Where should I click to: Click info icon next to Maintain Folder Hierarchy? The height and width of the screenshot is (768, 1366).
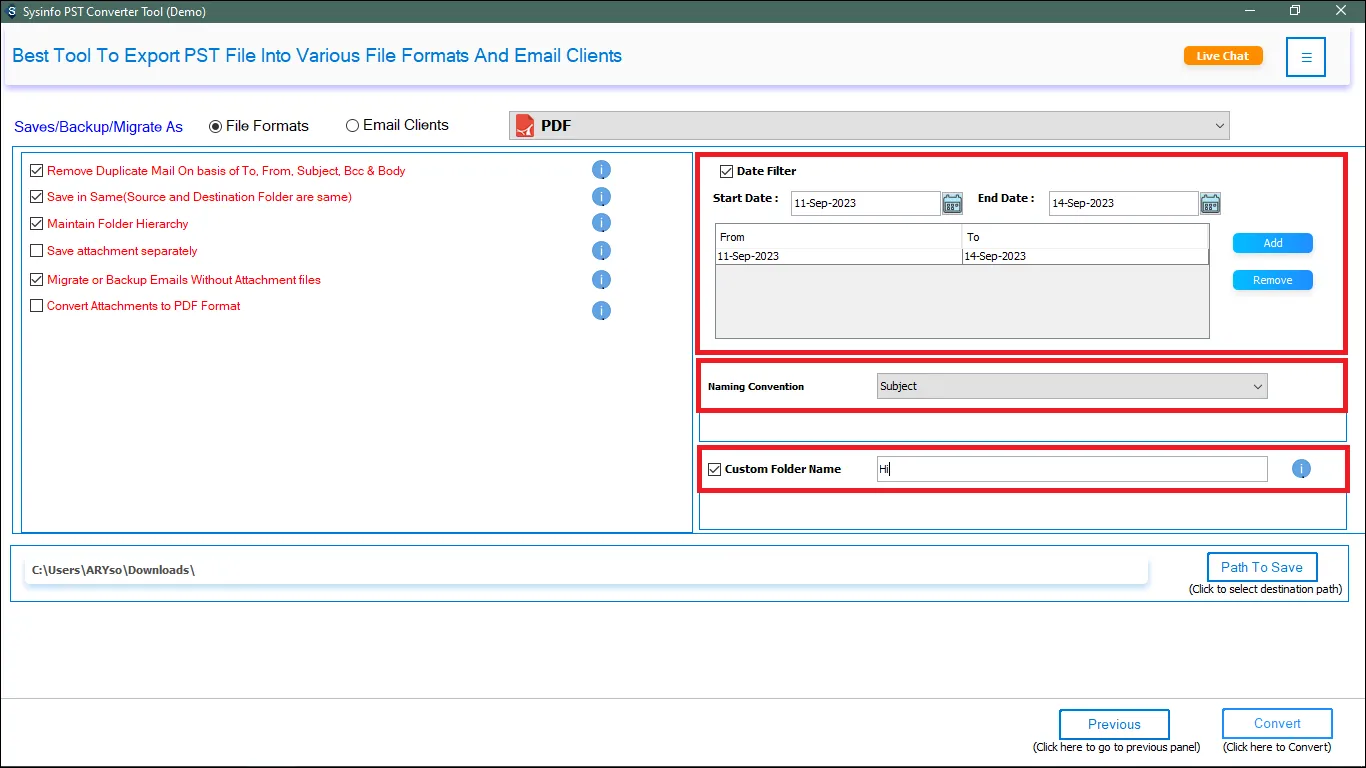click(601, 223)
